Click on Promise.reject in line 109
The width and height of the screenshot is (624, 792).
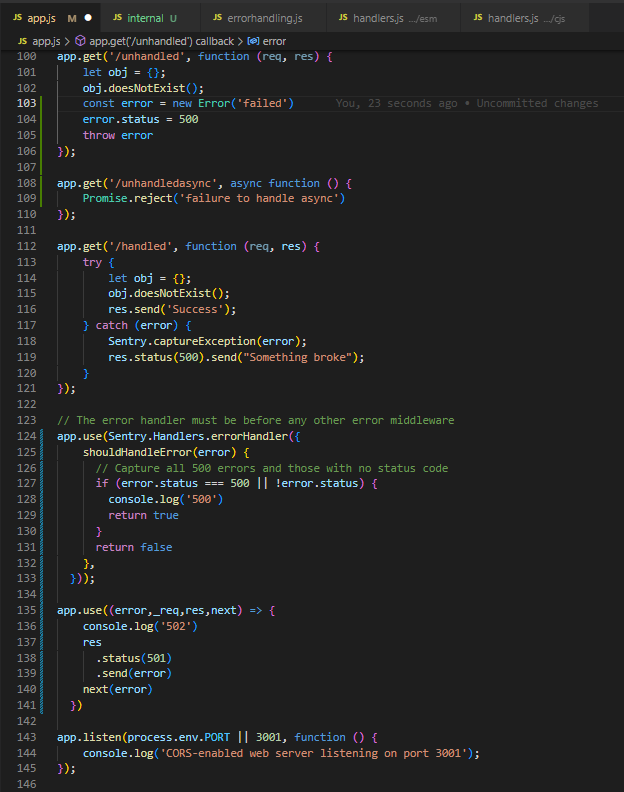tap(127, 199)
